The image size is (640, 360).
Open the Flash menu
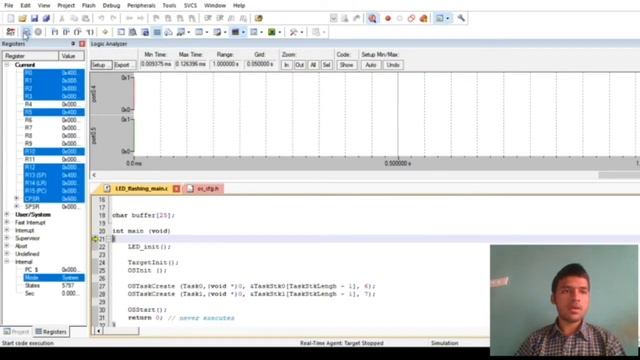click(x=89, y=5)
